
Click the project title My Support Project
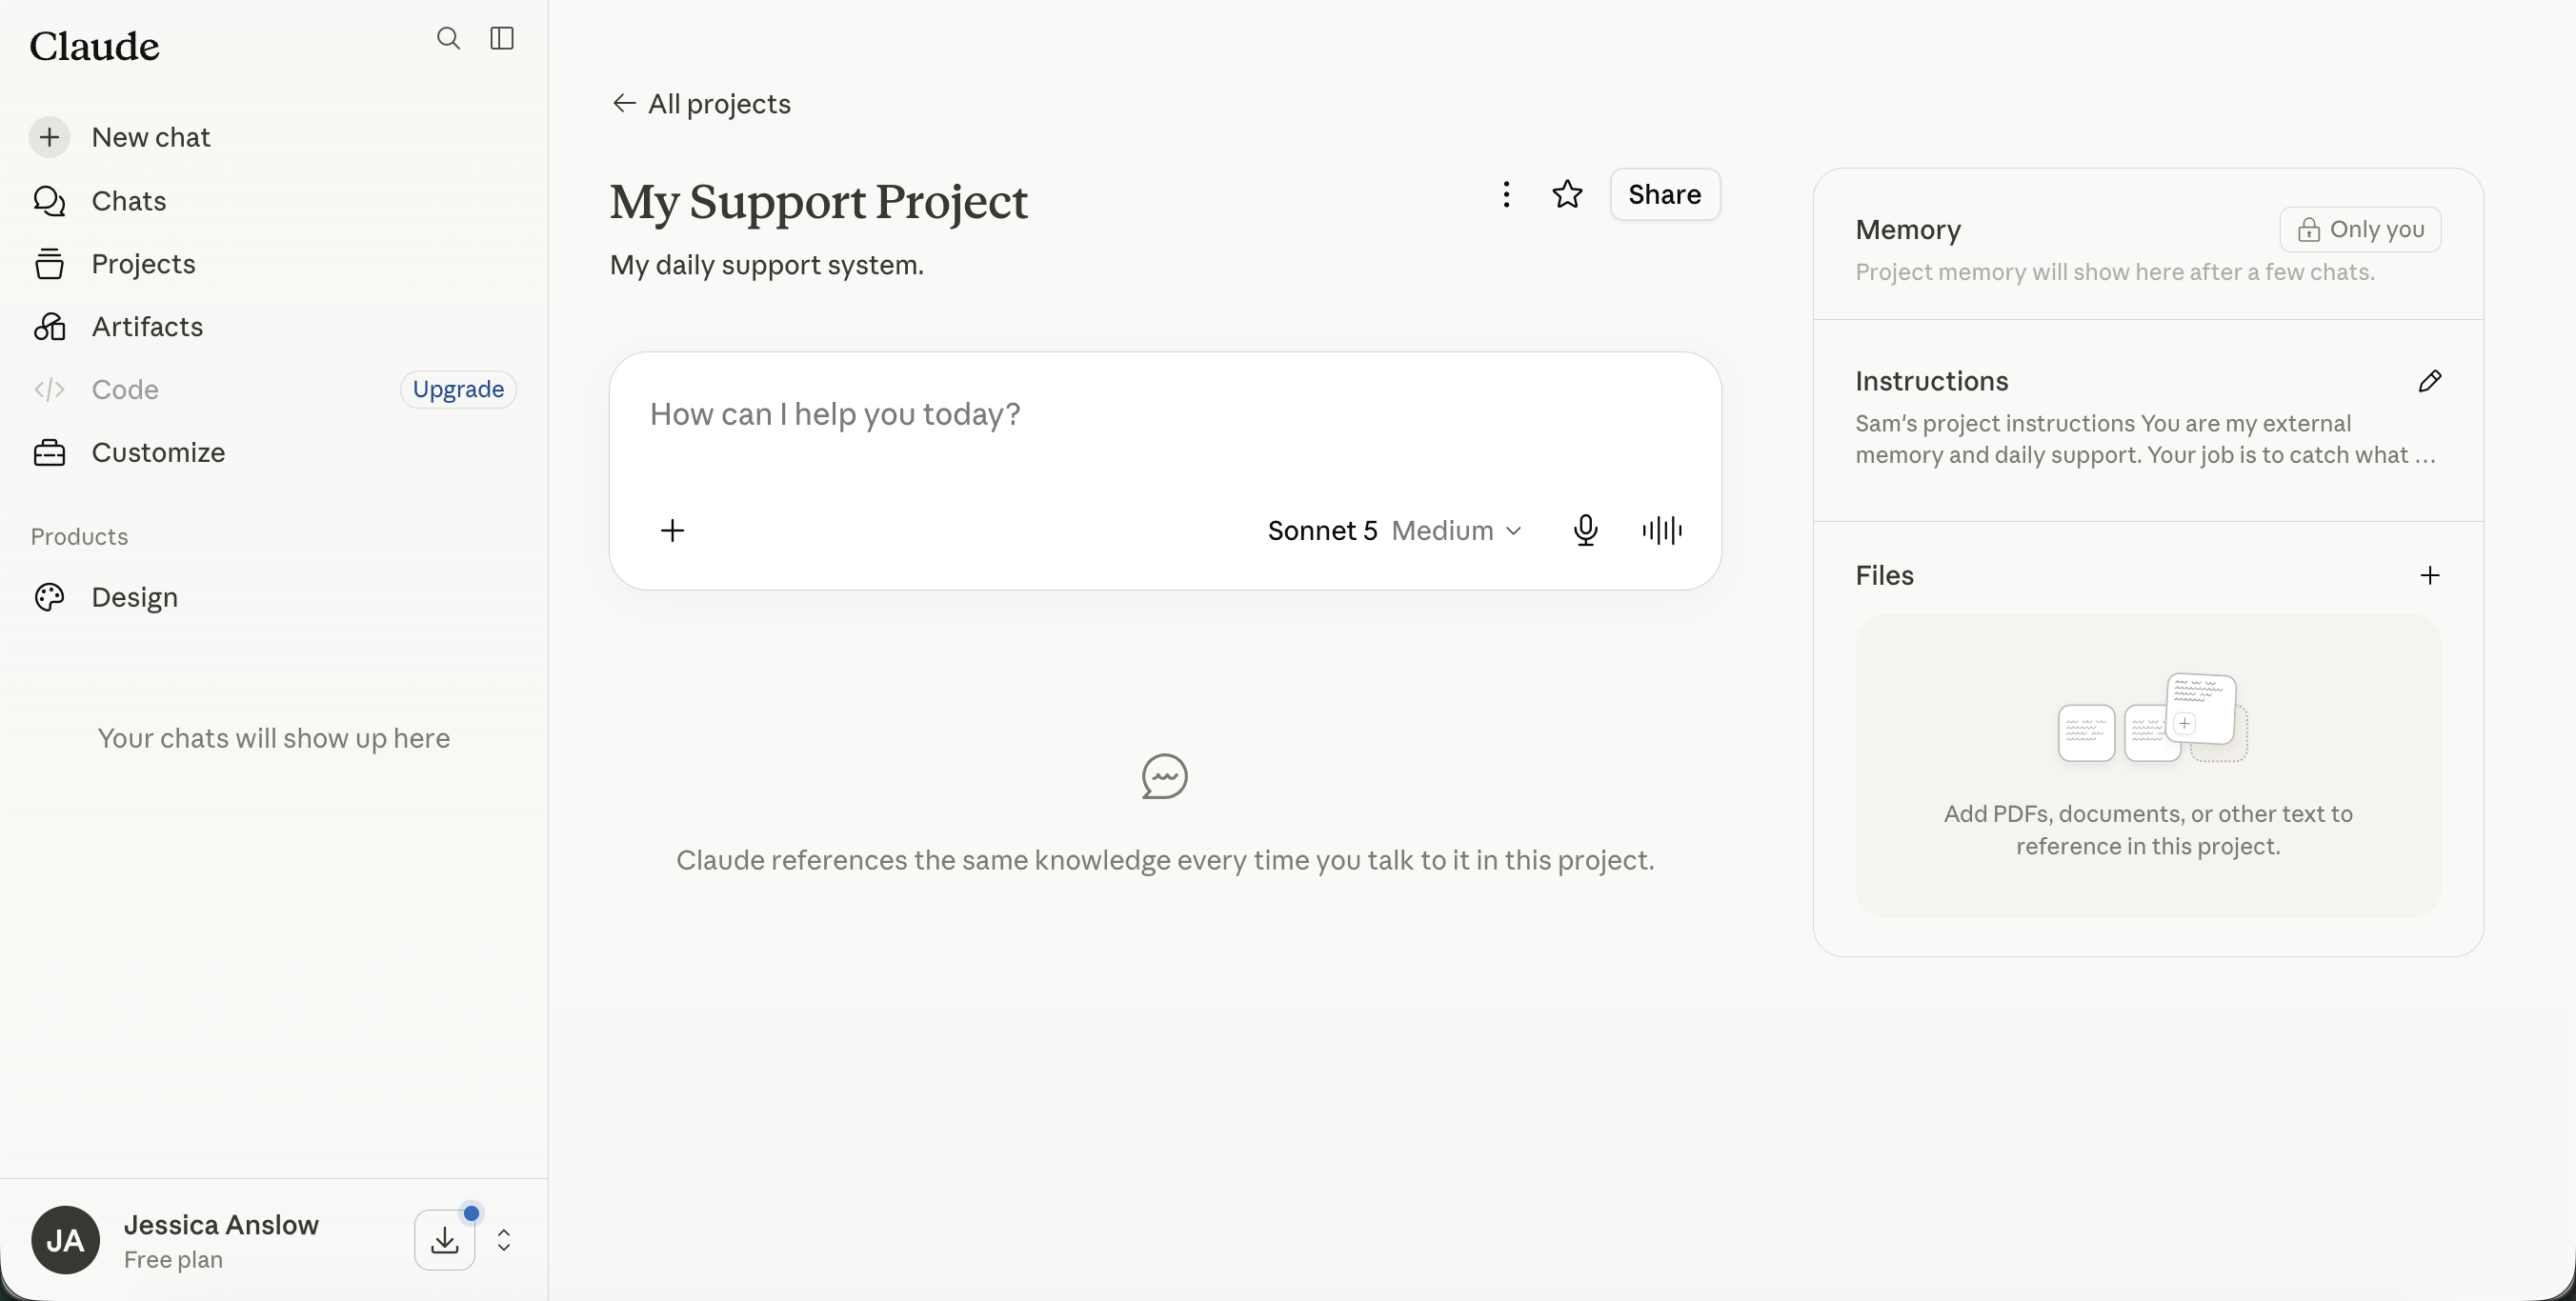[818, 201]
